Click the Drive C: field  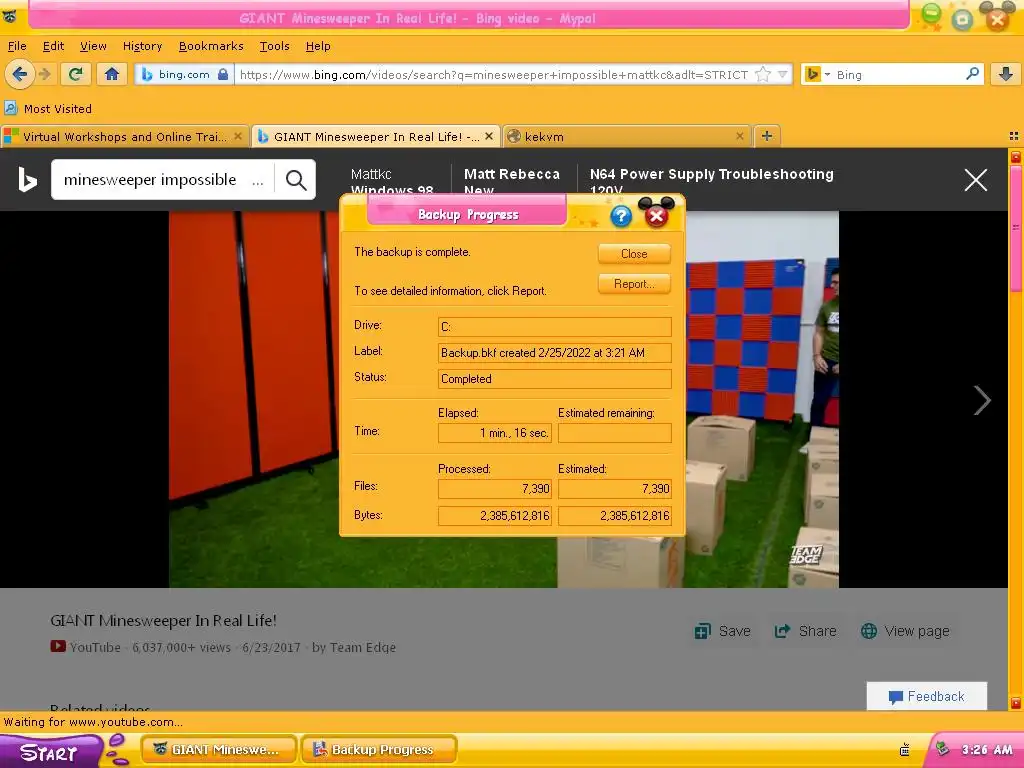(554, 327)
